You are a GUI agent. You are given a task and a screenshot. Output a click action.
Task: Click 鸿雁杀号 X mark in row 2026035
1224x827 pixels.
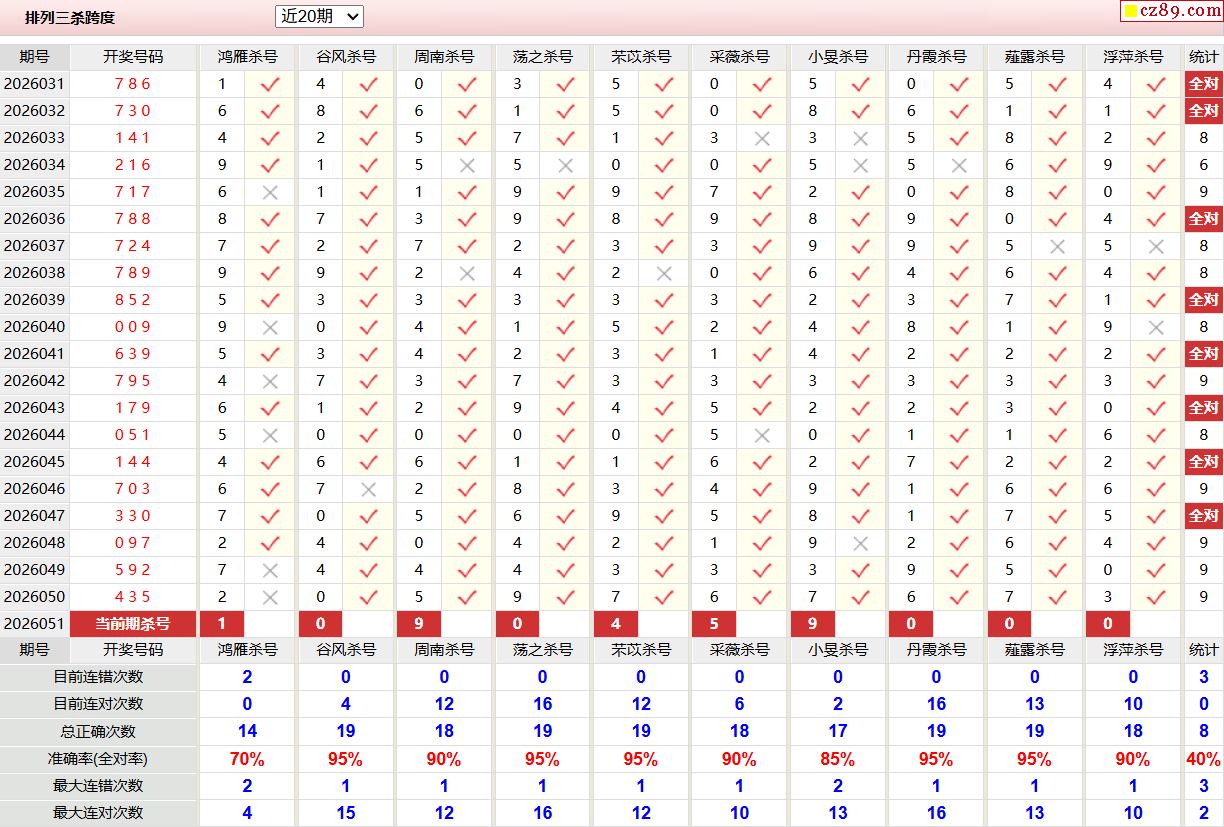click(x=269, y=192)
